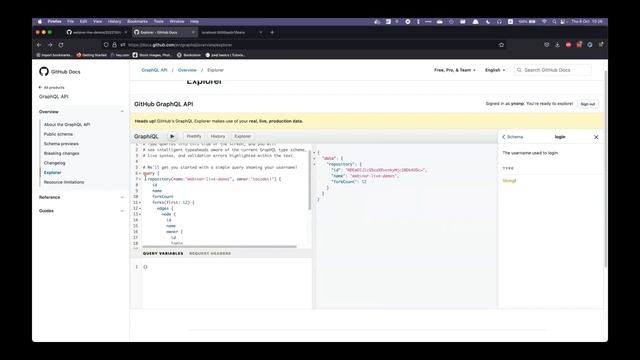Click the browser forward arrow

50,45
